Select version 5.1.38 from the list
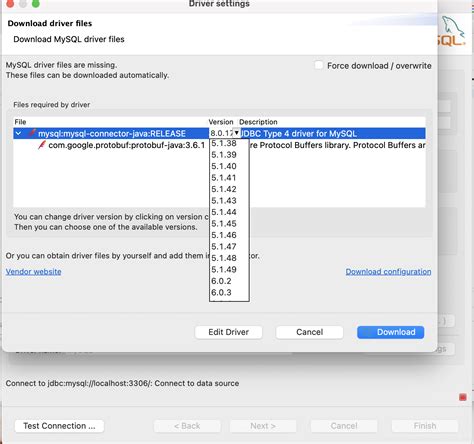This screenshot has height=444, width=474. (x=224, y=143)
